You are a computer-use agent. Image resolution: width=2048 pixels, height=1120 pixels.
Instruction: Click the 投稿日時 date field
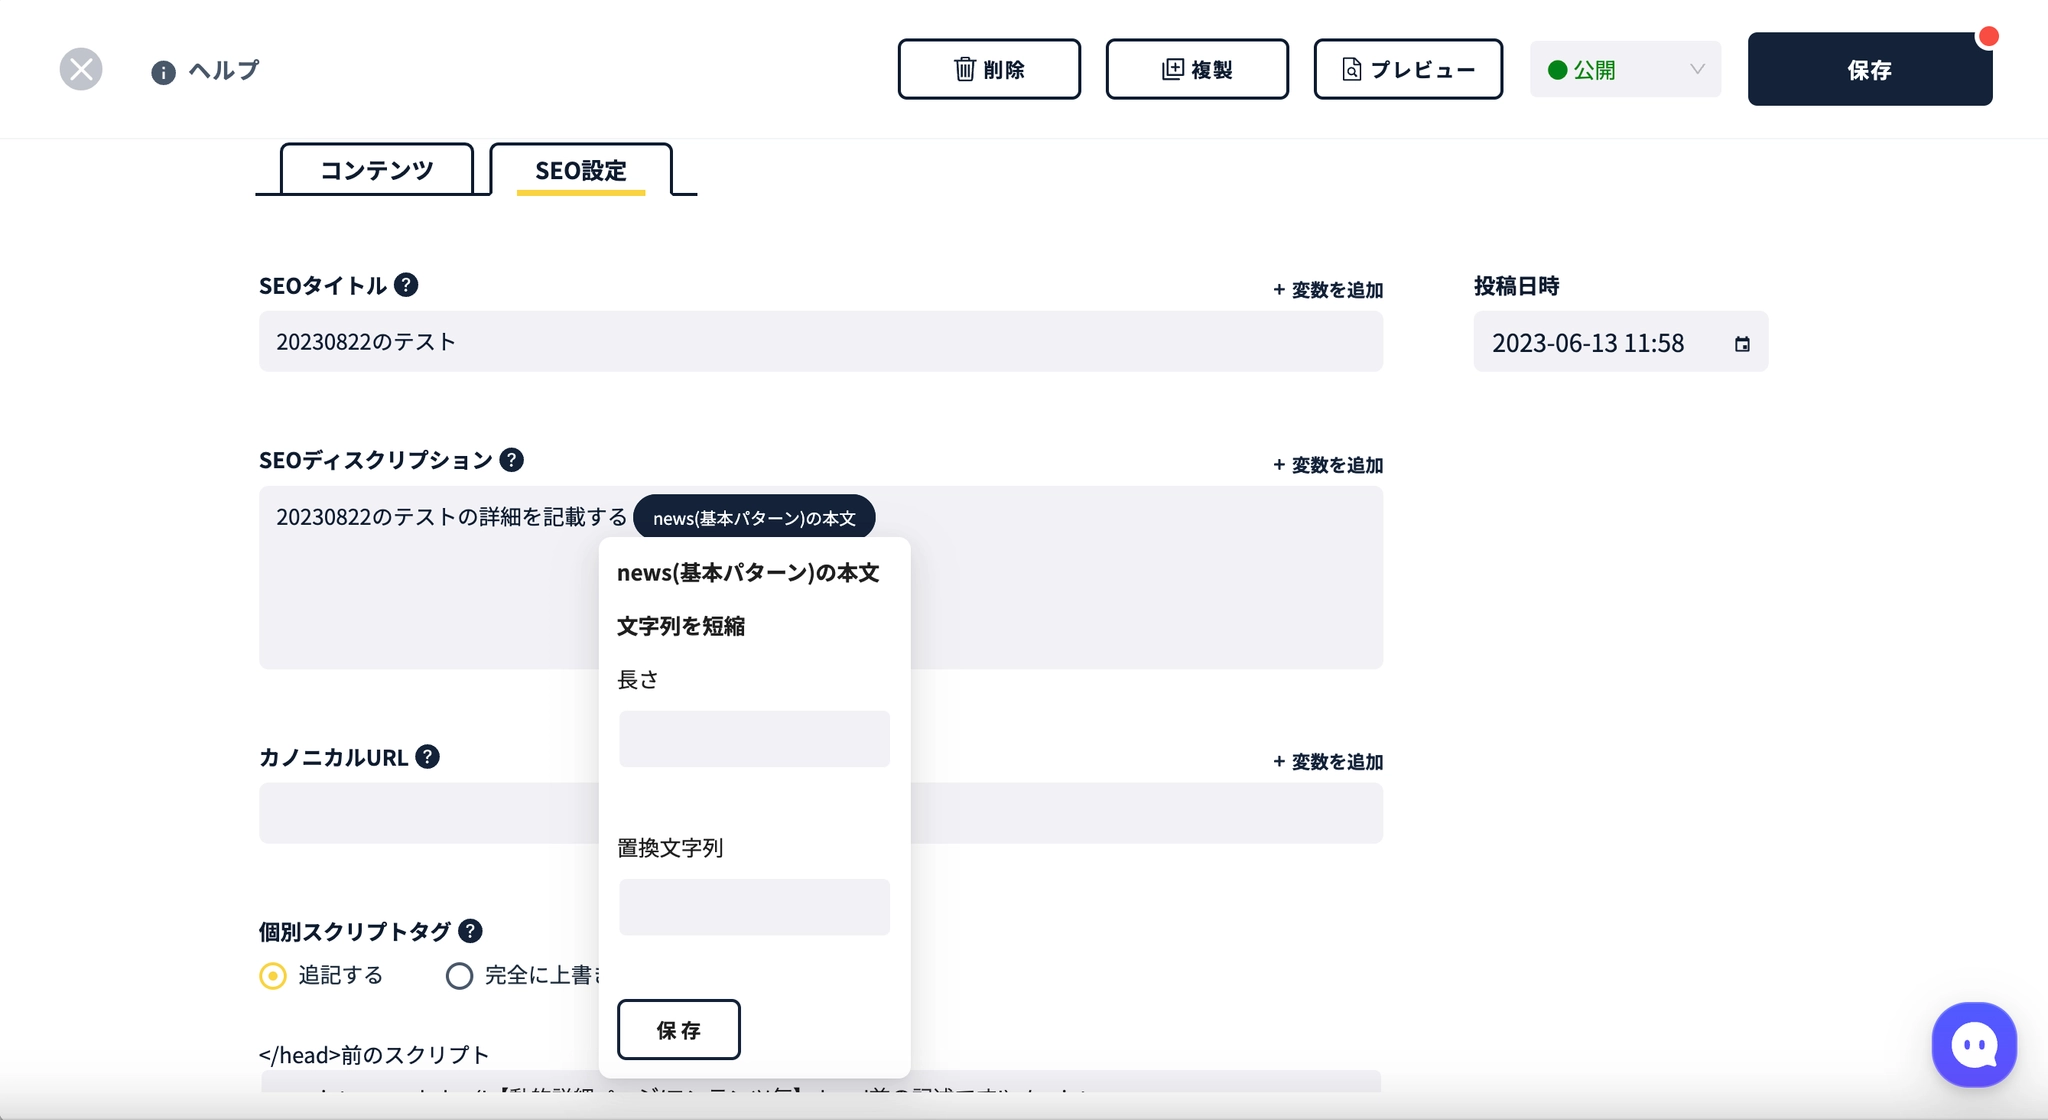(x=1620, y=342)
